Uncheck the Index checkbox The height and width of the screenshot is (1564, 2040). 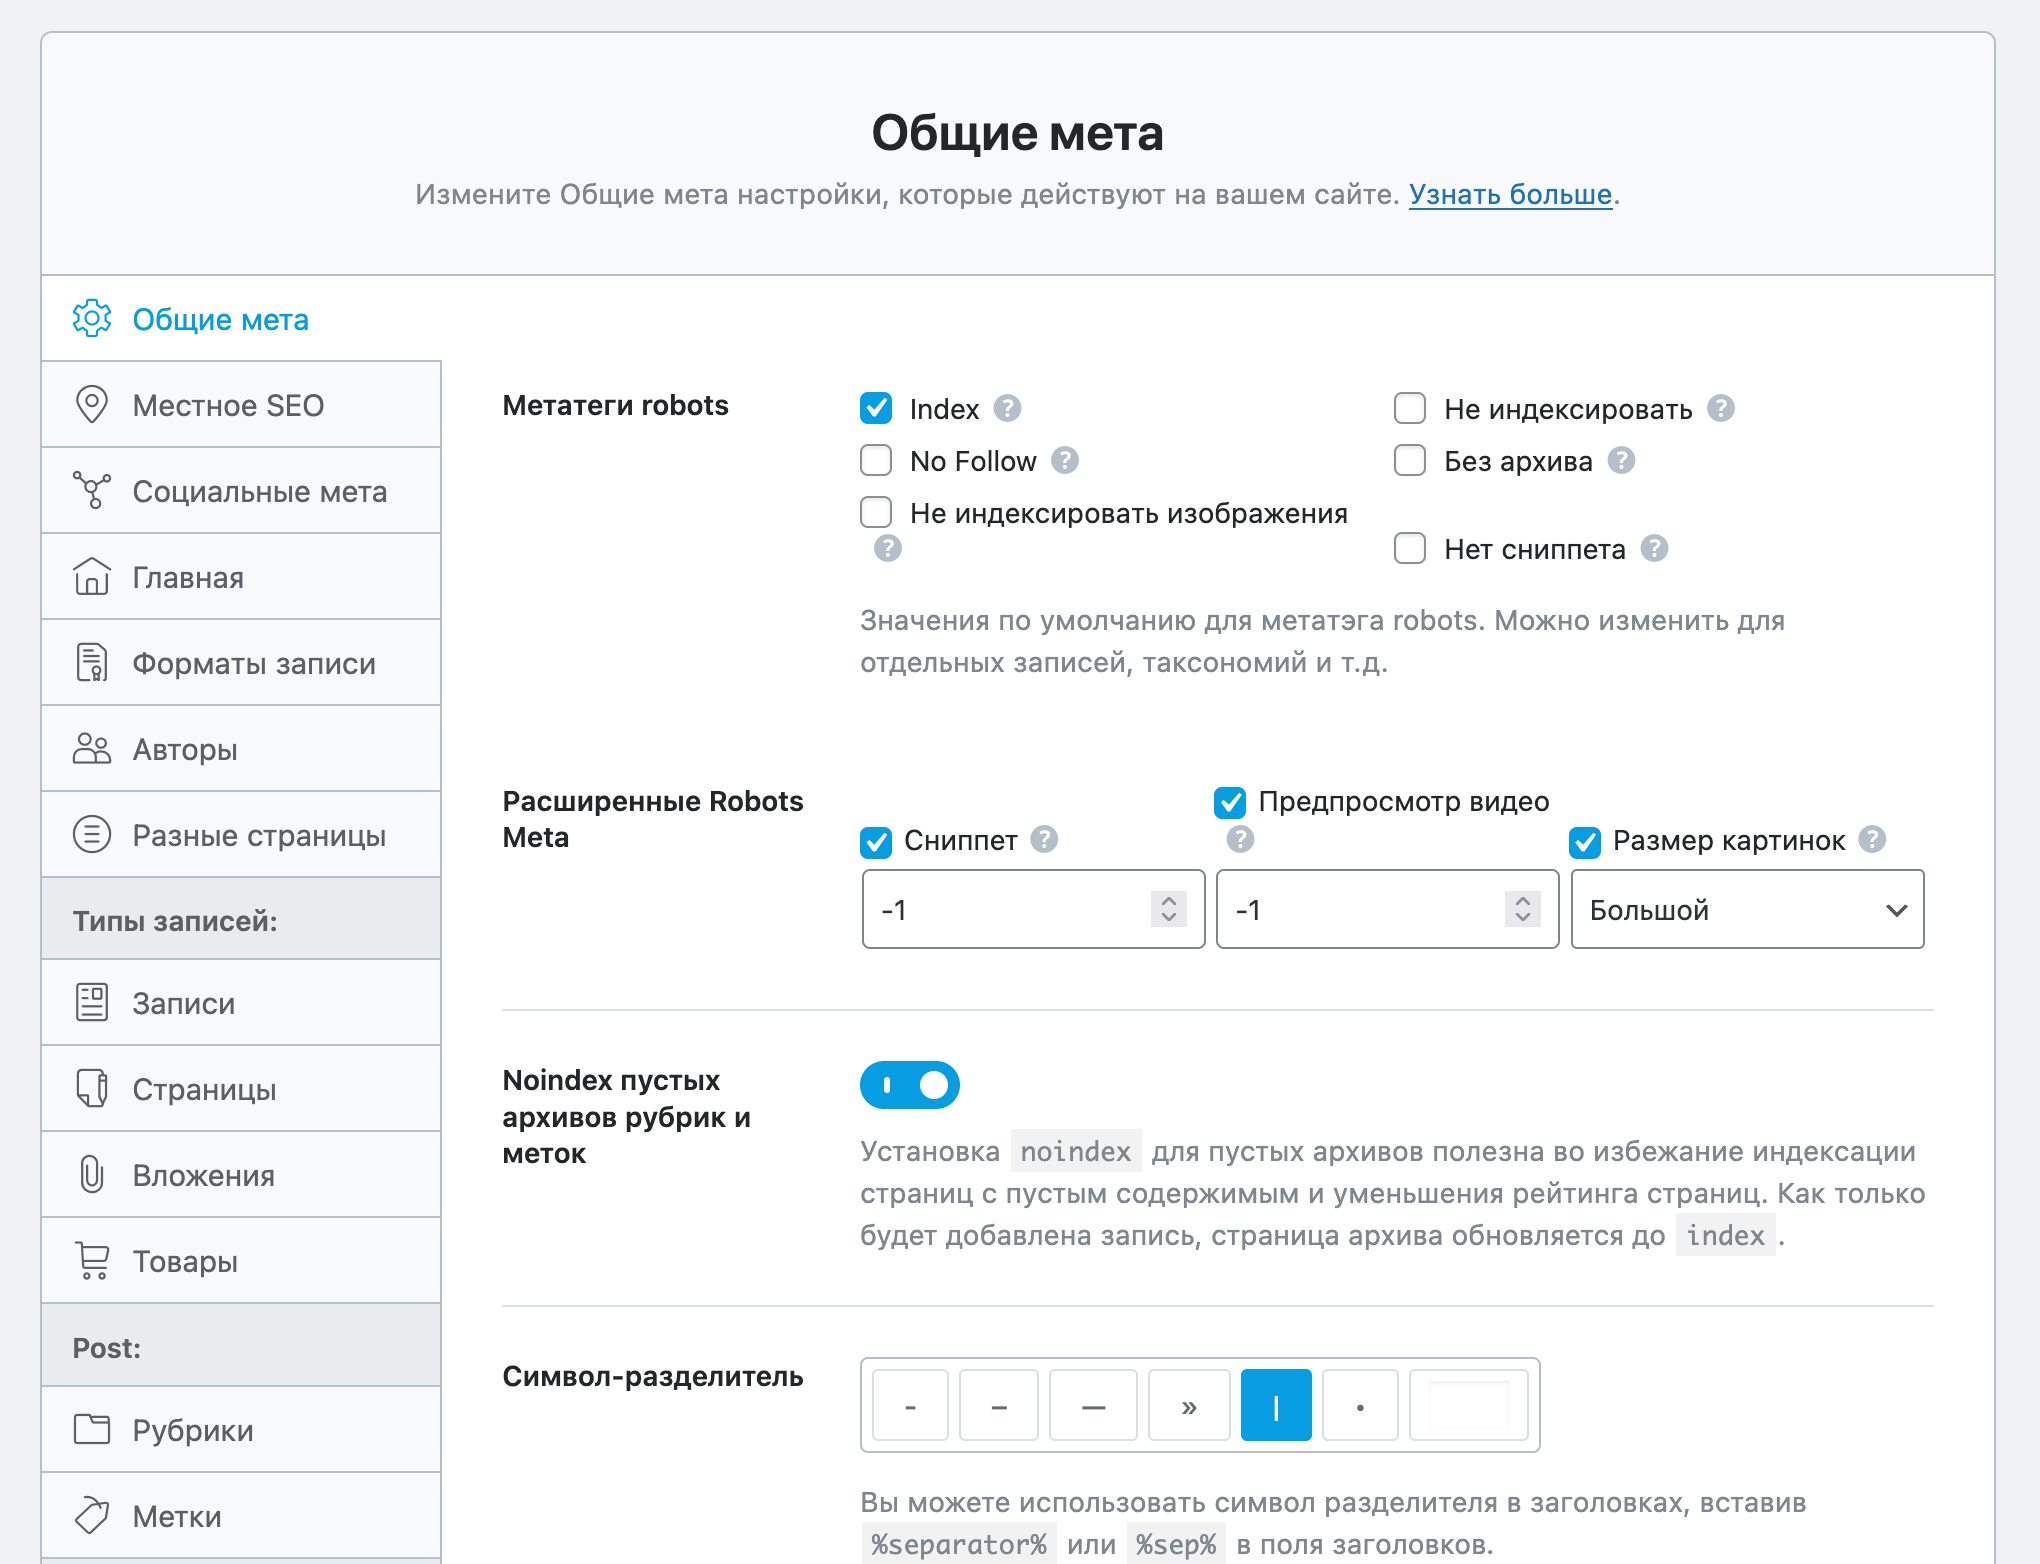pyautogui.click(x=876, y=408)
